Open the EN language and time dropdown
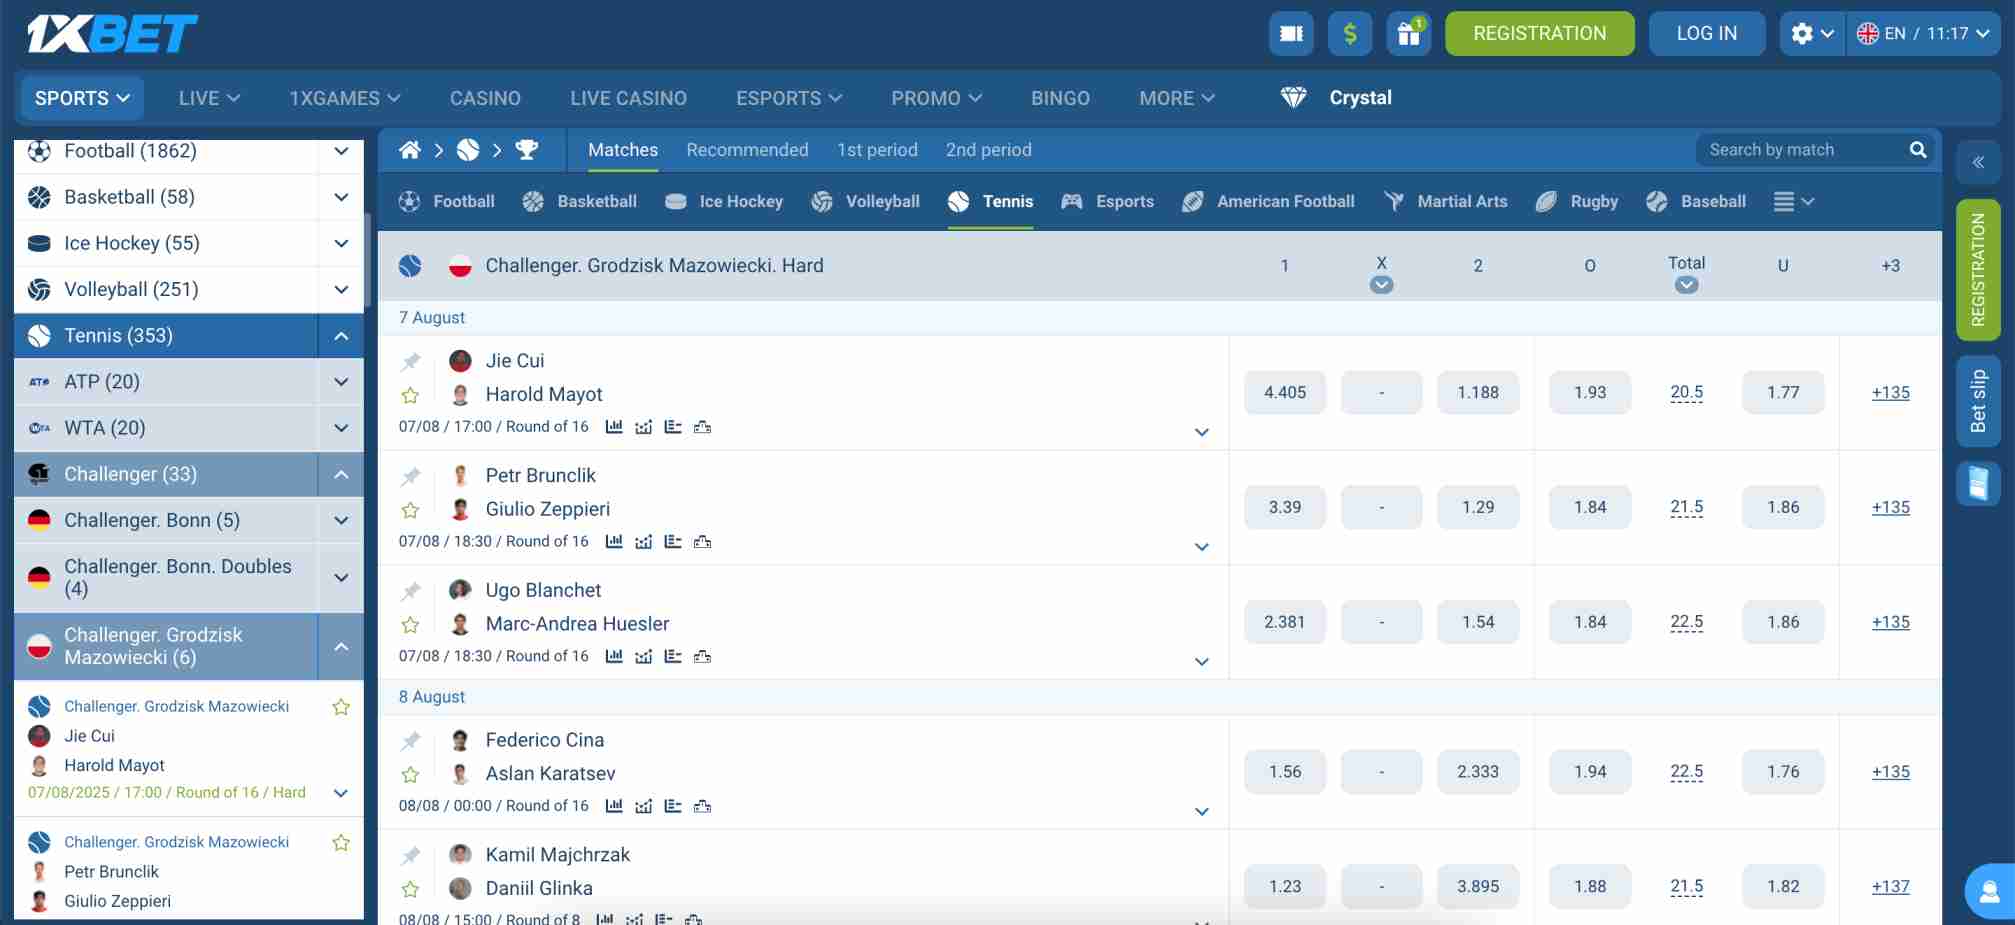 1923,33
